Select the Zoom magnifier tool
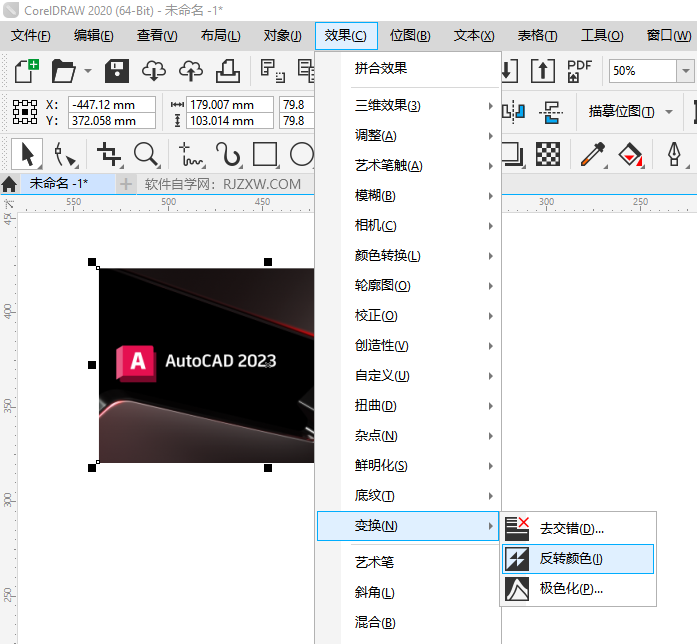Image resolution: width=697 pixels, height=644 pixels. click(x=146, y=155)
